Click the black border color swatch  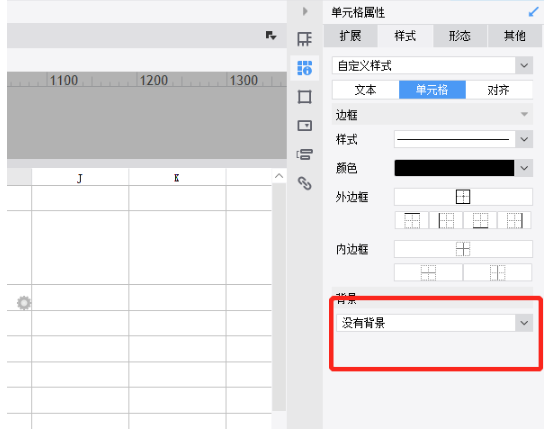click(454, 168)
